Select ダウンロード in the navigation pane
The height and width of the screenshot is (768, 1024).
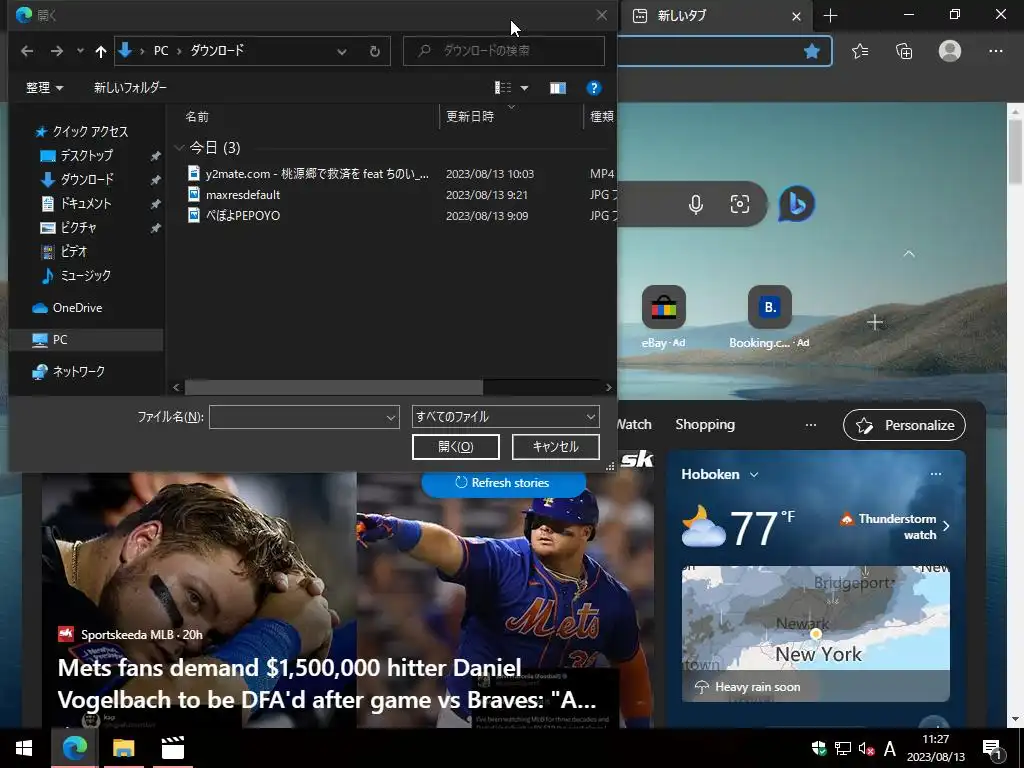[x=86, y=180]
